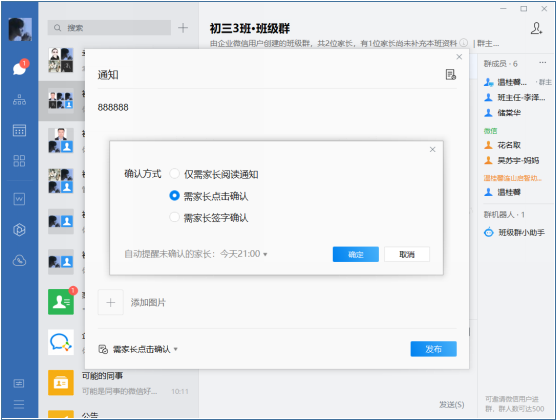This screenshot has width=556, height=420.
Task: Click the confirm-mode icon beside 需家长点击确认 at bottom
Action: (103, 349)
